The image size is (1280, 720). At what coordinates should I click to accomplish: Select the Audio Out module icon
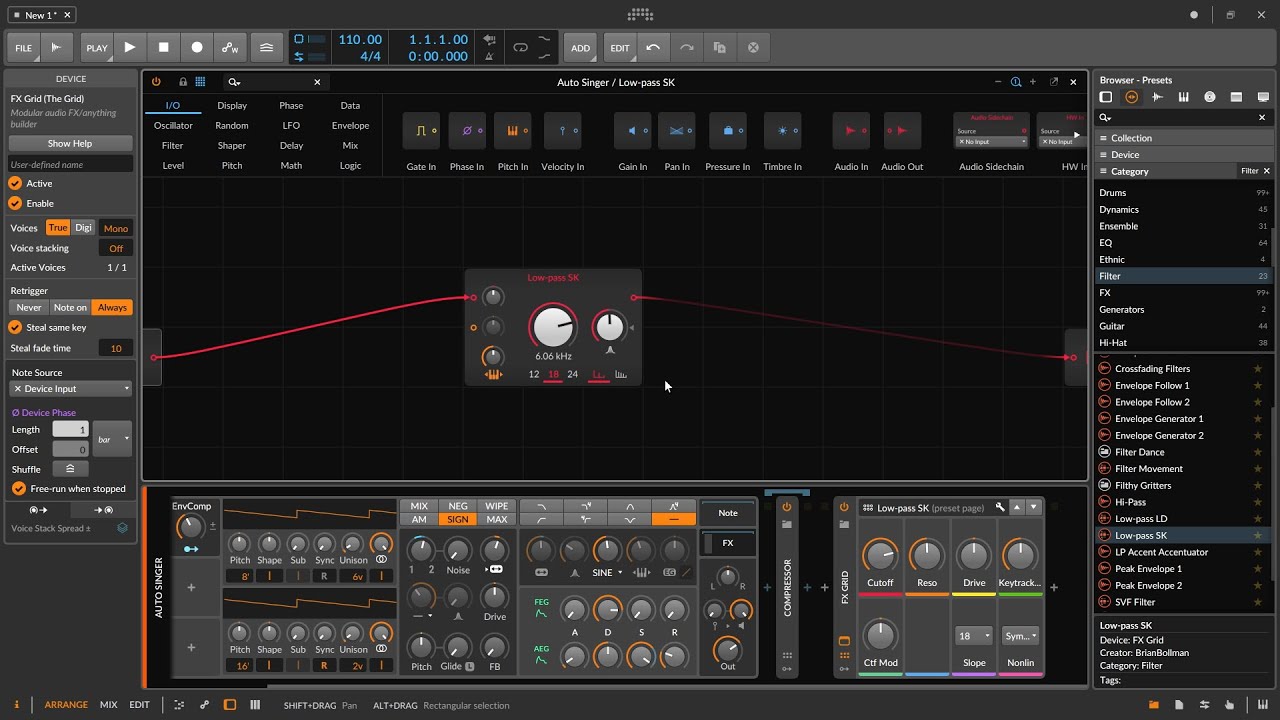click(x=902, y=131)
